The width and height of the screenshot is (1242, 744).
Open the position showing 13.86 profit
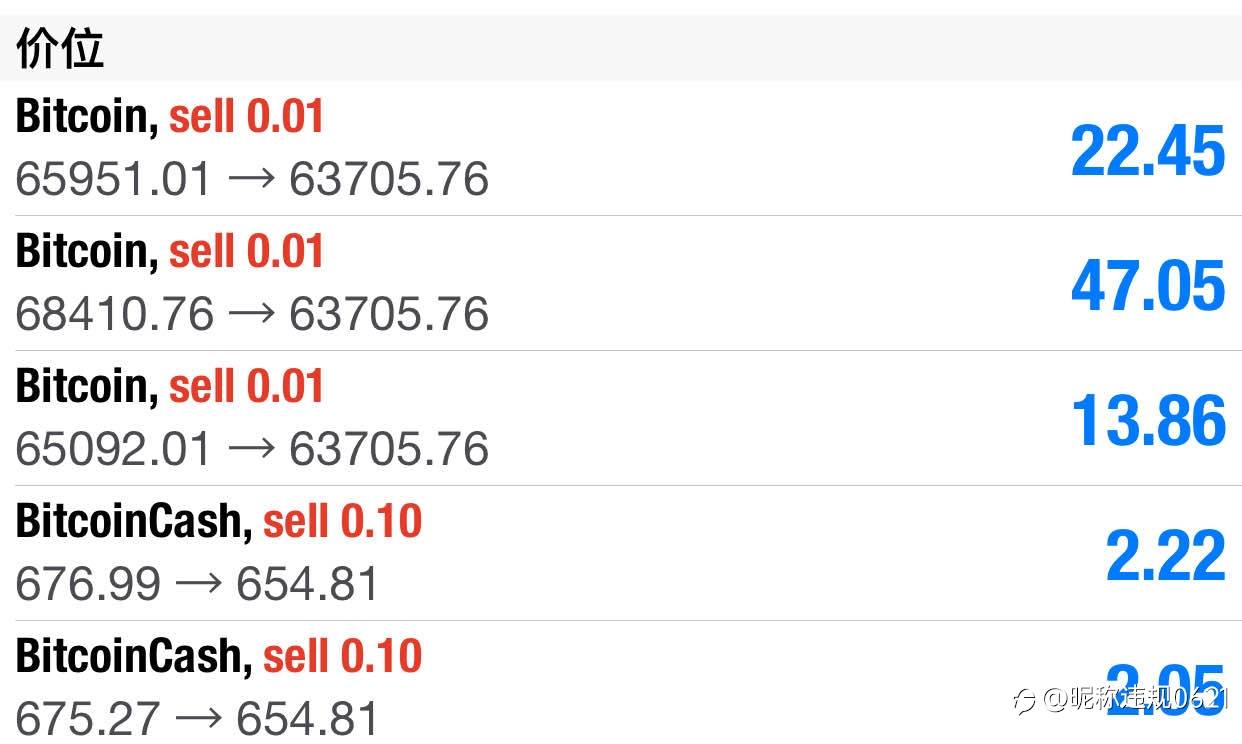coord(621,419)
